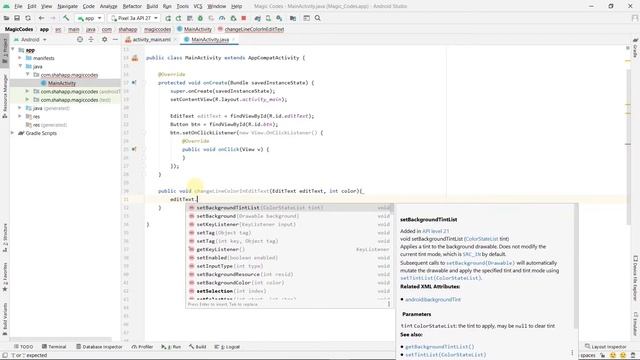Collapse the app module tree node
Viewport: 640px width, 360px height.
tap(13, 50)
